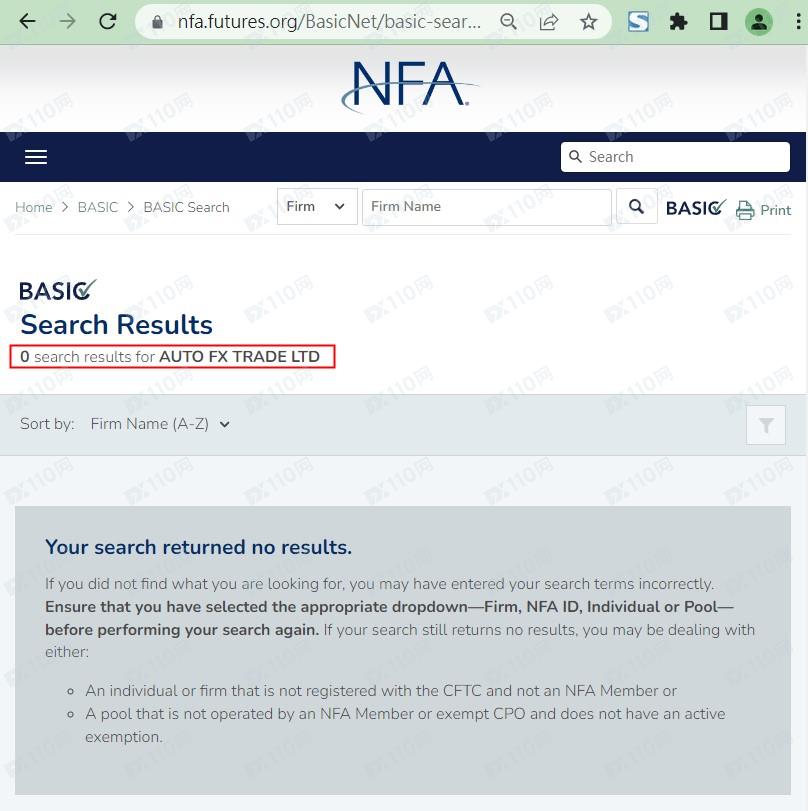Screen dimensions: 808x811
Task: Open the Sort by Firm Name (A-Z) dropdown
Action: point(160,424)
